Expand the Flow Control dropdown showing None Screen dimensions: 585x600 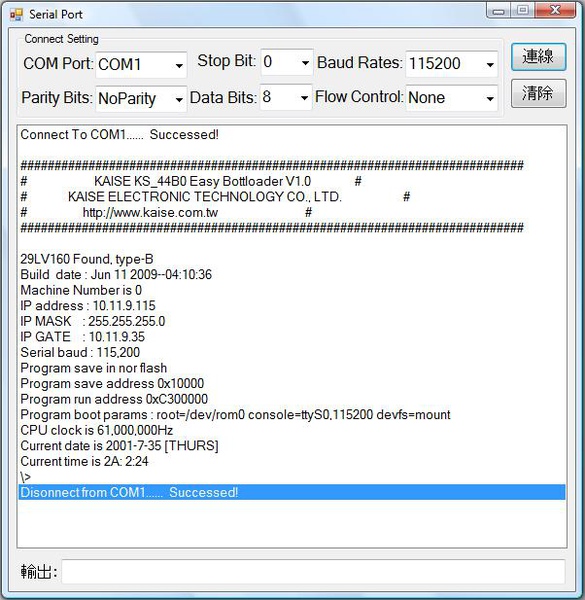(451, 98)
